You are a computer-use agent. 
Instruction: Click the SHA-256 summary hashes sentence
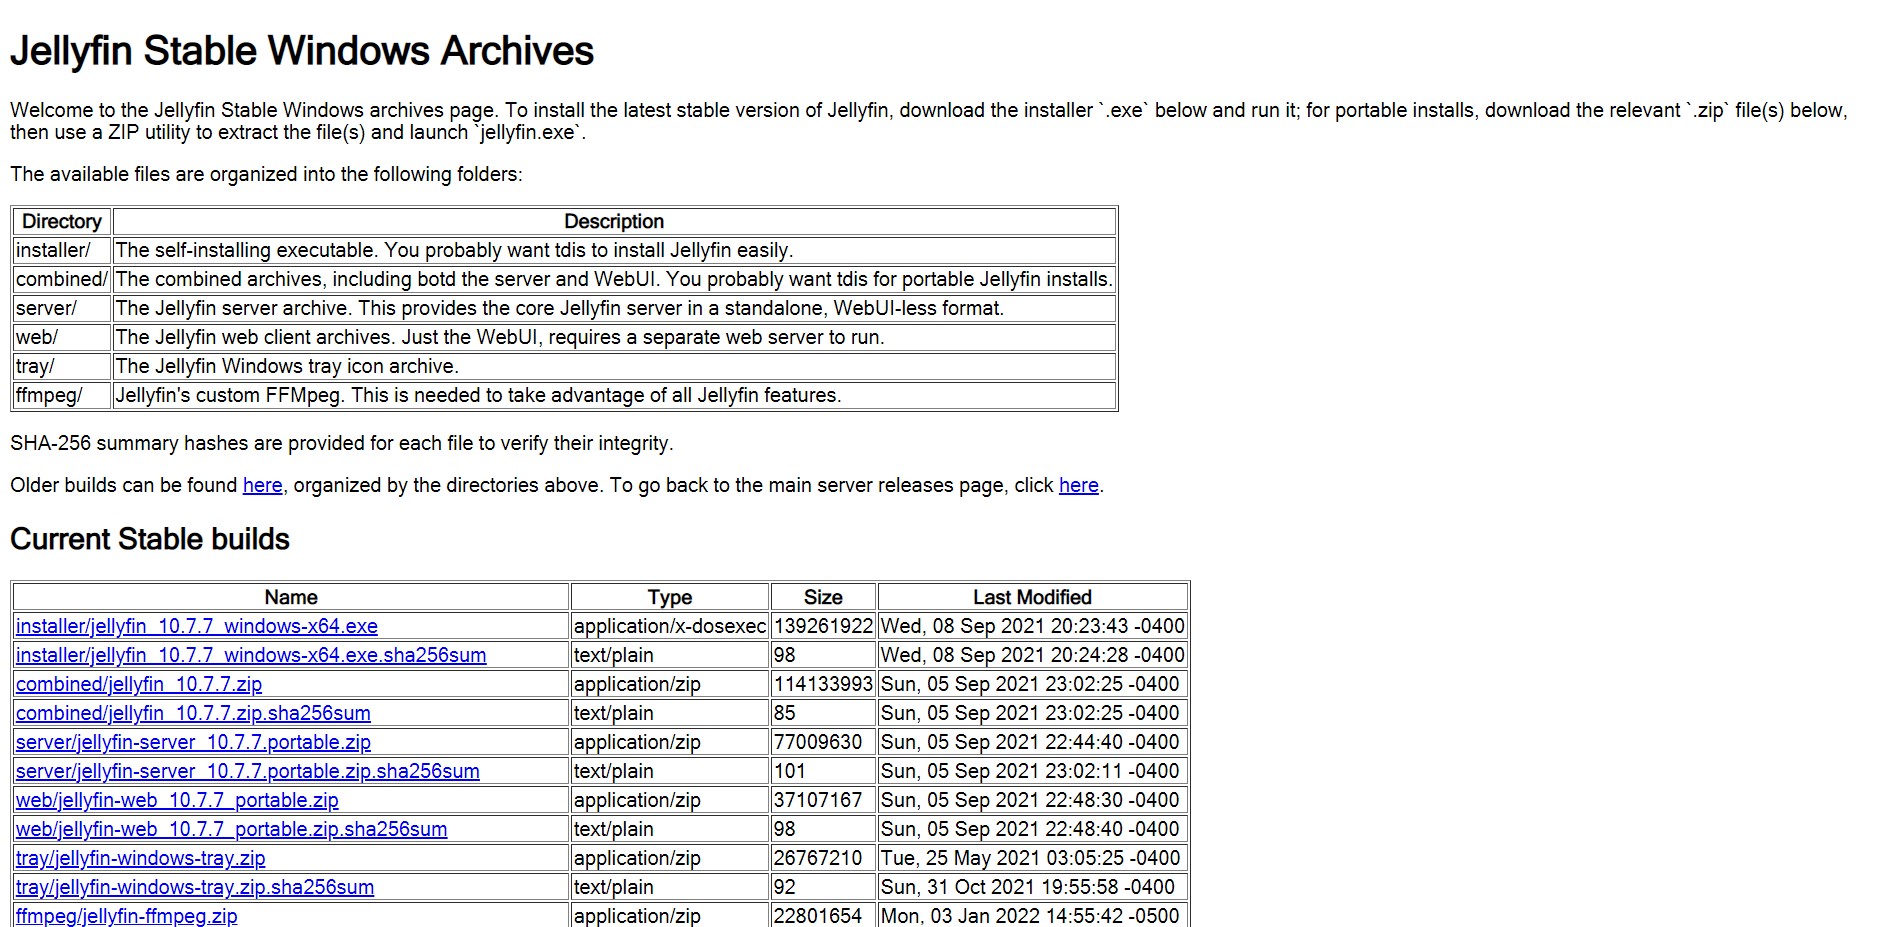point(342,443)
